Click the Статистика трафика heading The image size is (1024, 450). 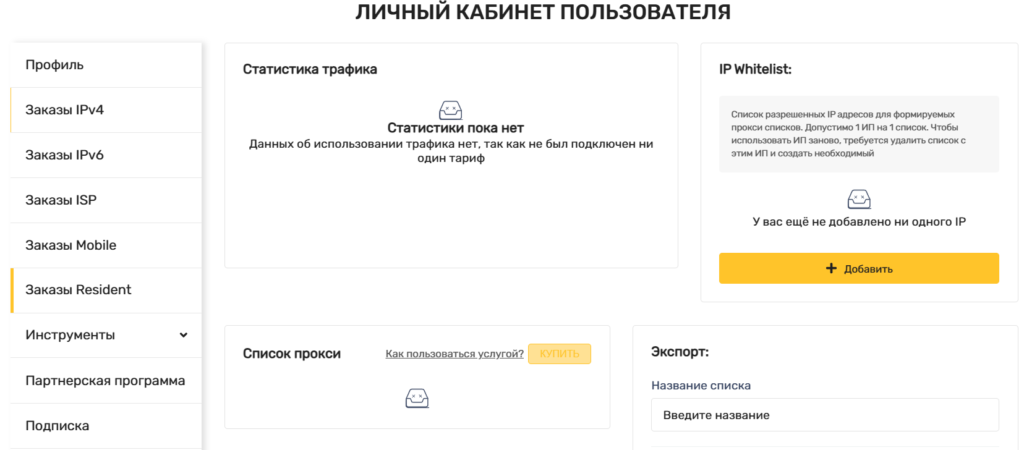(310, 69)
